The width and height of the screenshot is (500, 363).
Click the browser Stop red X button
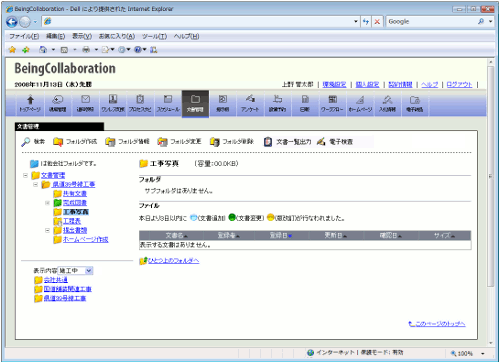pos(377,22)
